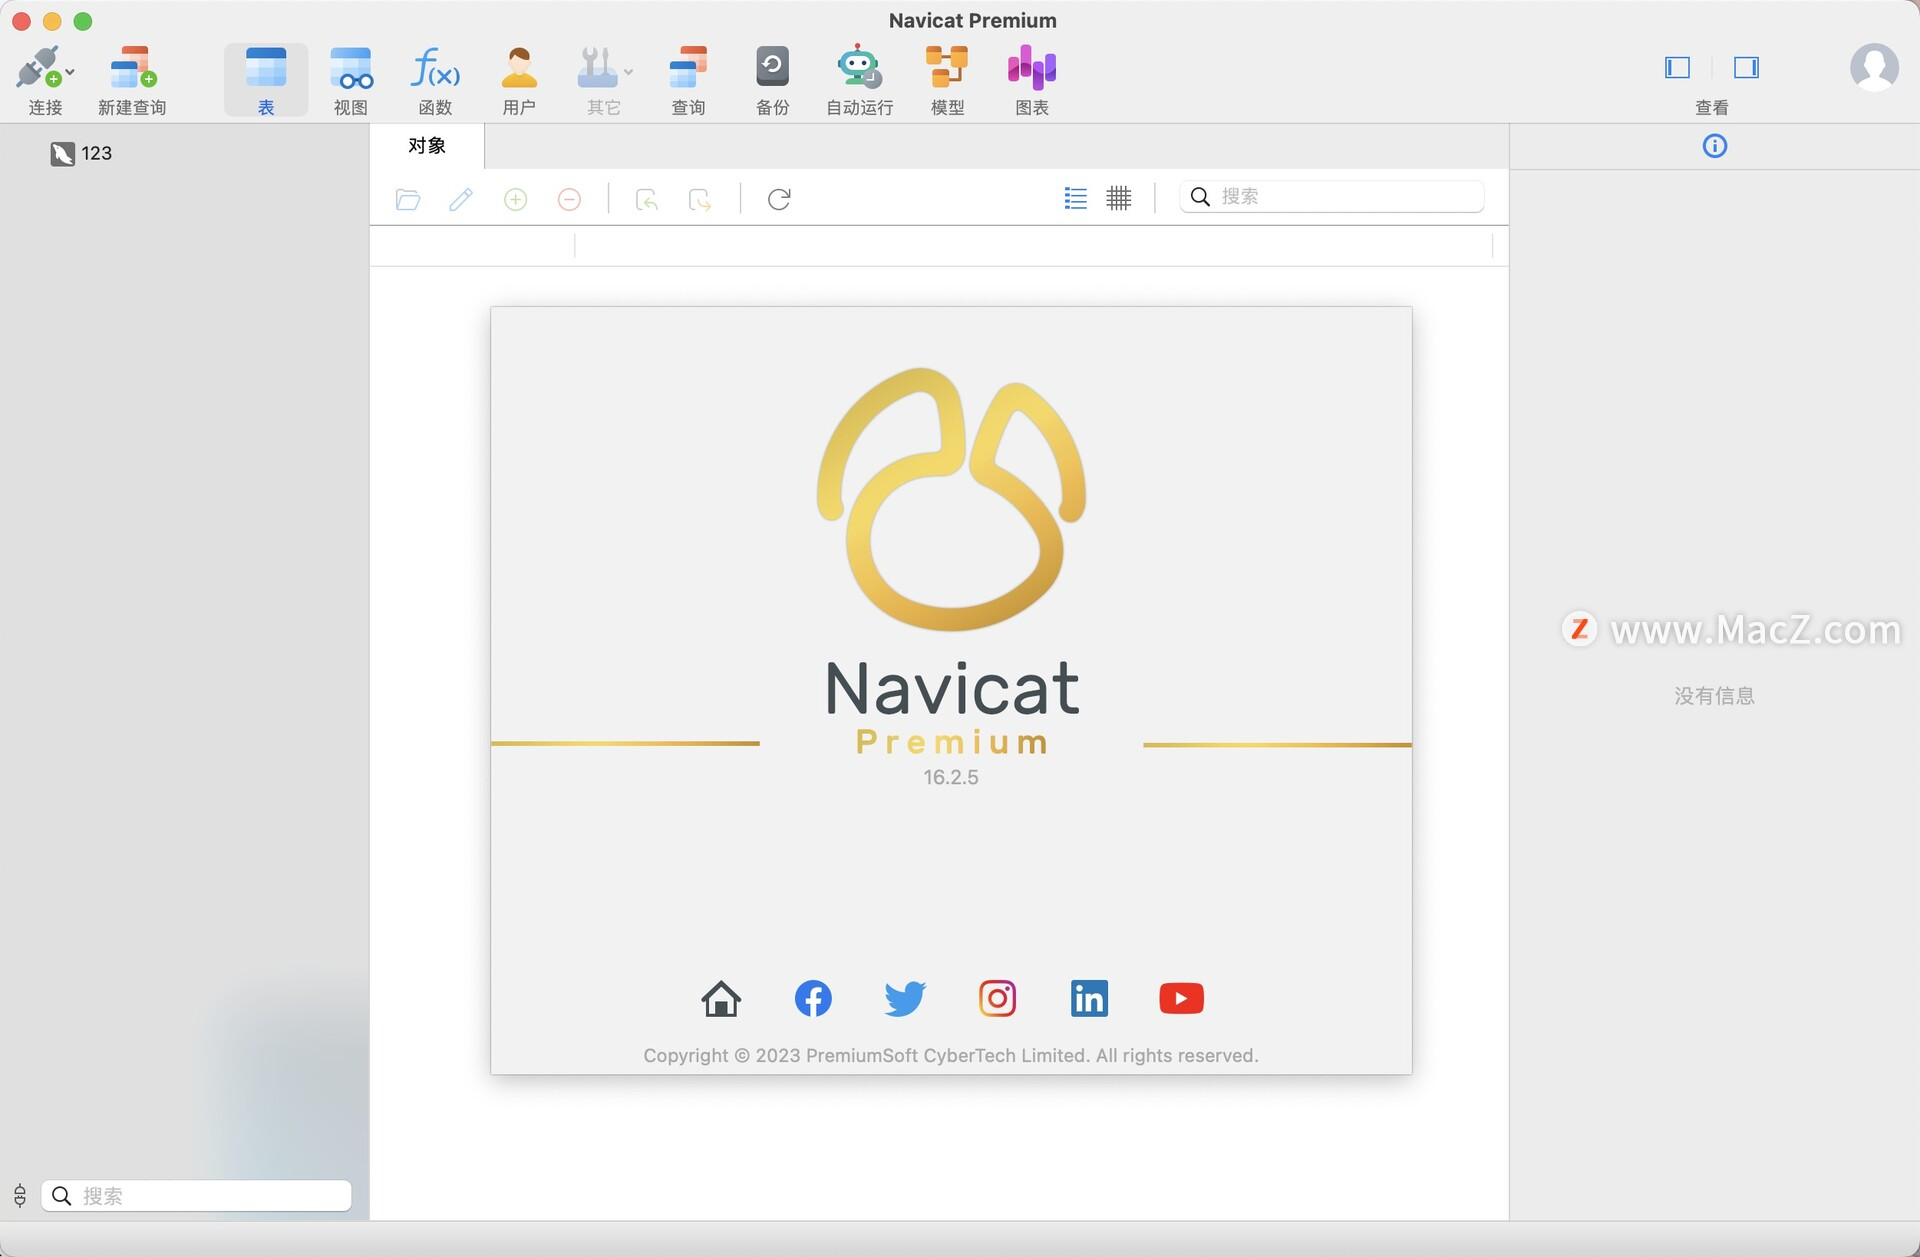Image resolution: width=1920 pixels, height=1257 pixels.
Task: Click the import wizard icon
Action: point(647,199)
